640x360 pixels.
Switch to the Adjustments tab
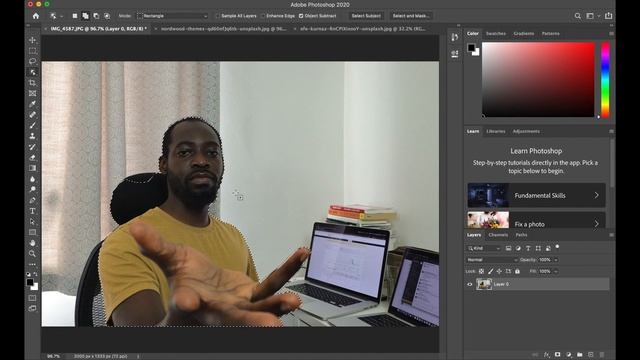526,131
